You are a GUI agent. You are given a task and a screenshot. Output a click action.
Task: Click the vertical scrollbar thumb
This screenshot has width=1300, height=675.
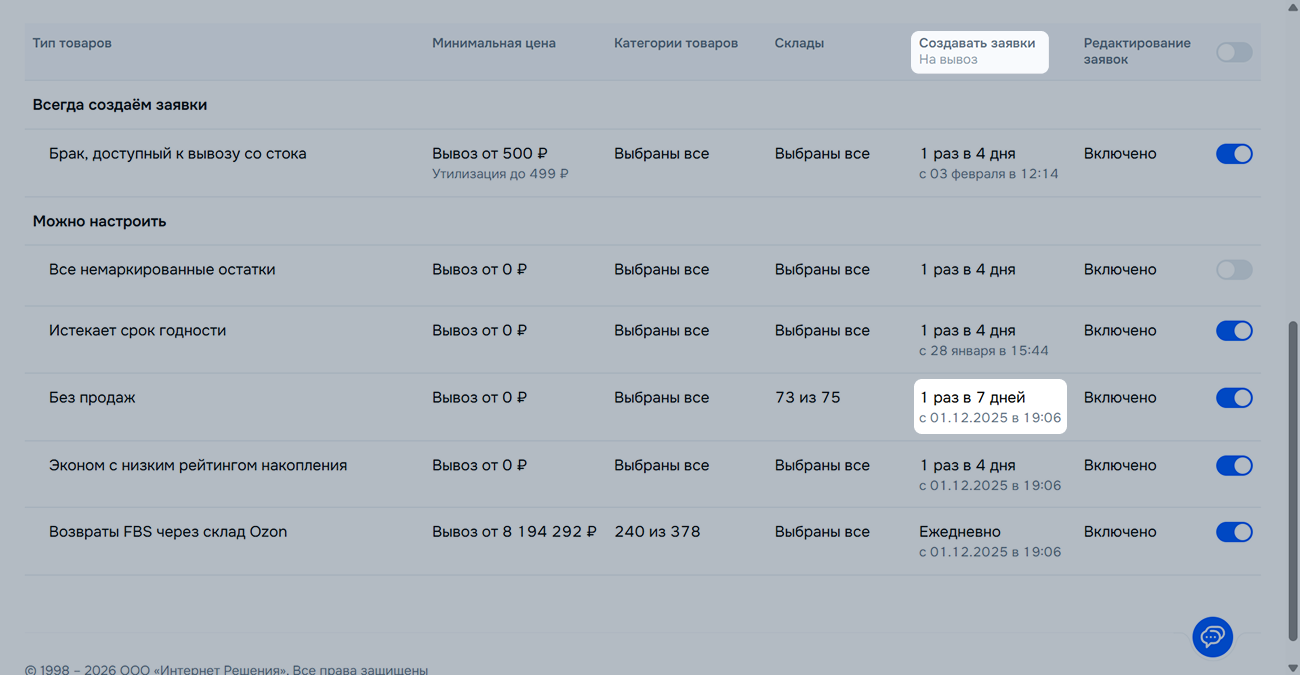point(1293,480)
